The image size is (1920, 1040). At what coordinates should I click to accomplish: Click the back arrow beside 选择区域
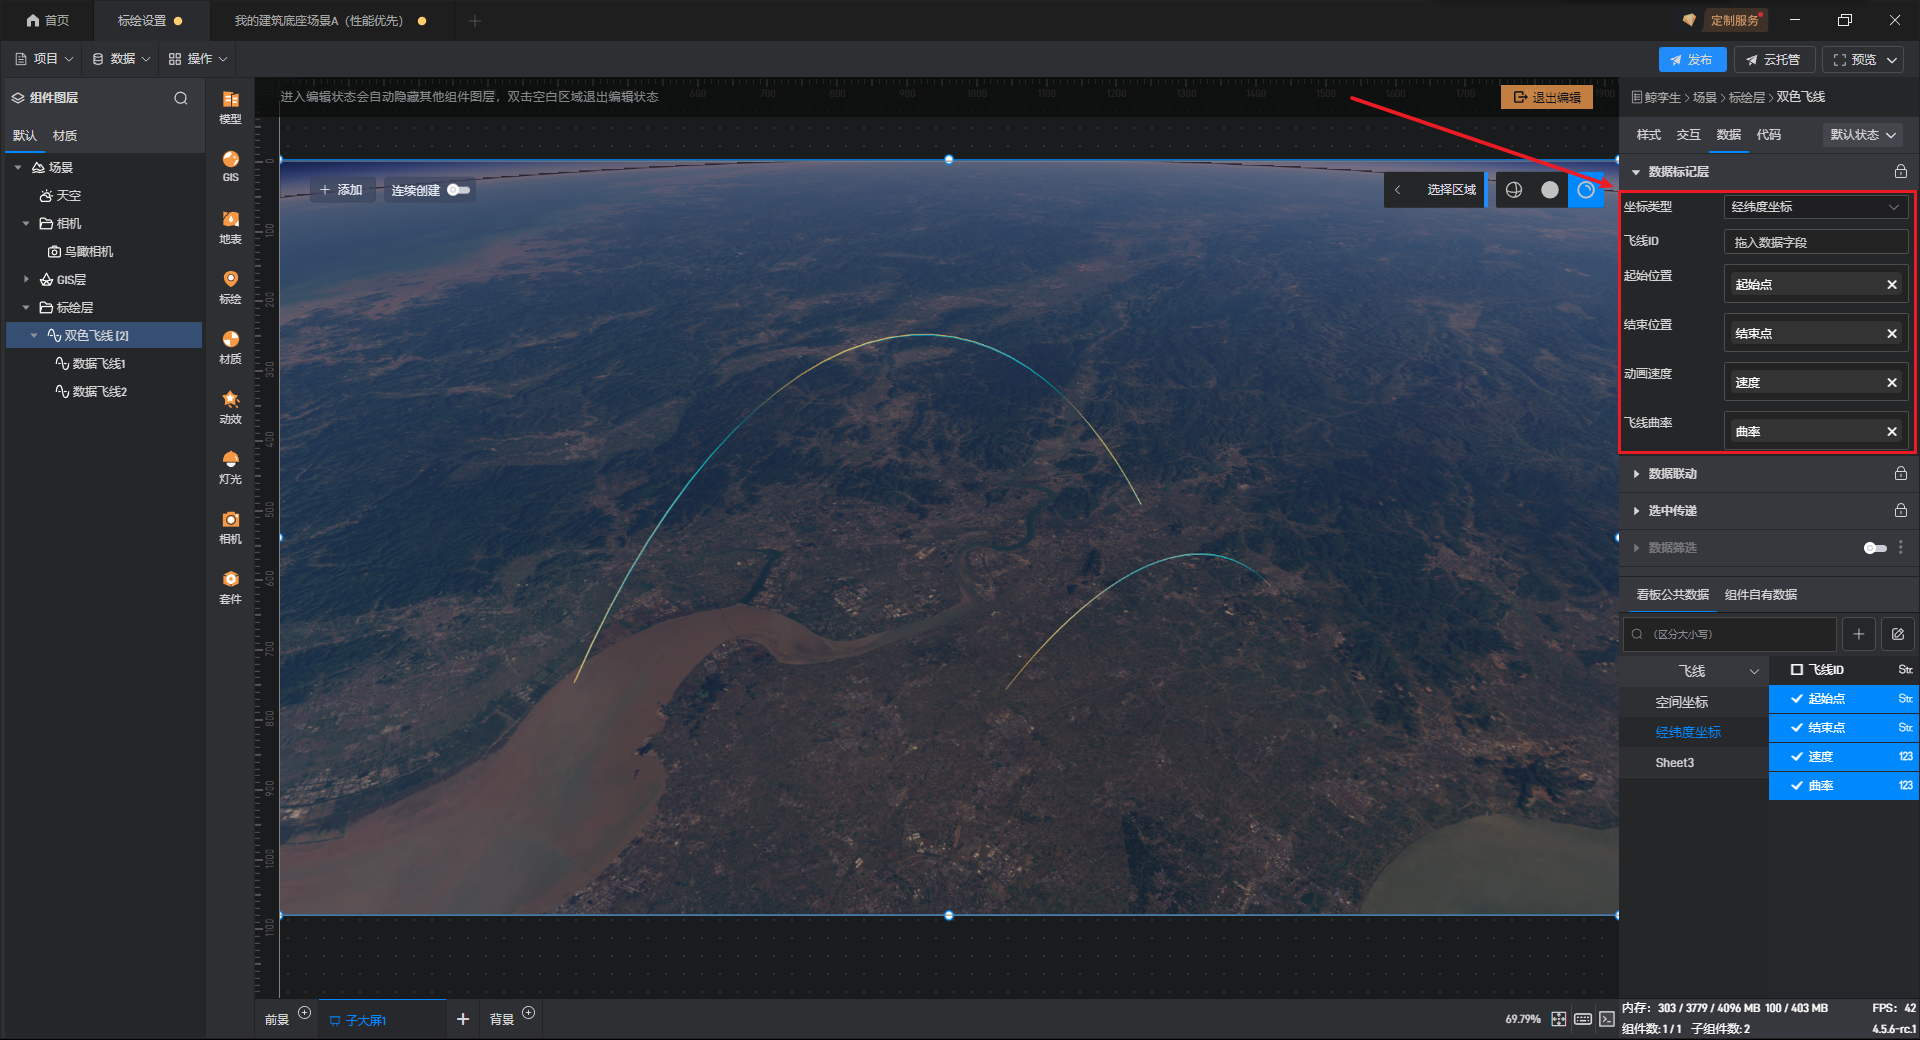1397,190
